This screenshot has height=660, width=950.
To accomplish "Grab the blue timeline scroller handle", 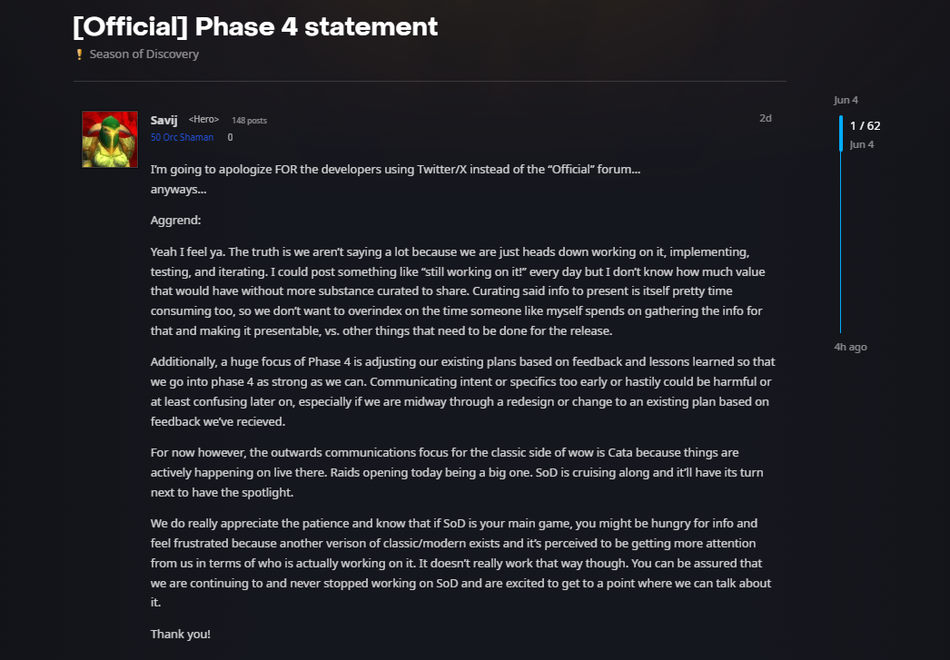I will 841,133.
